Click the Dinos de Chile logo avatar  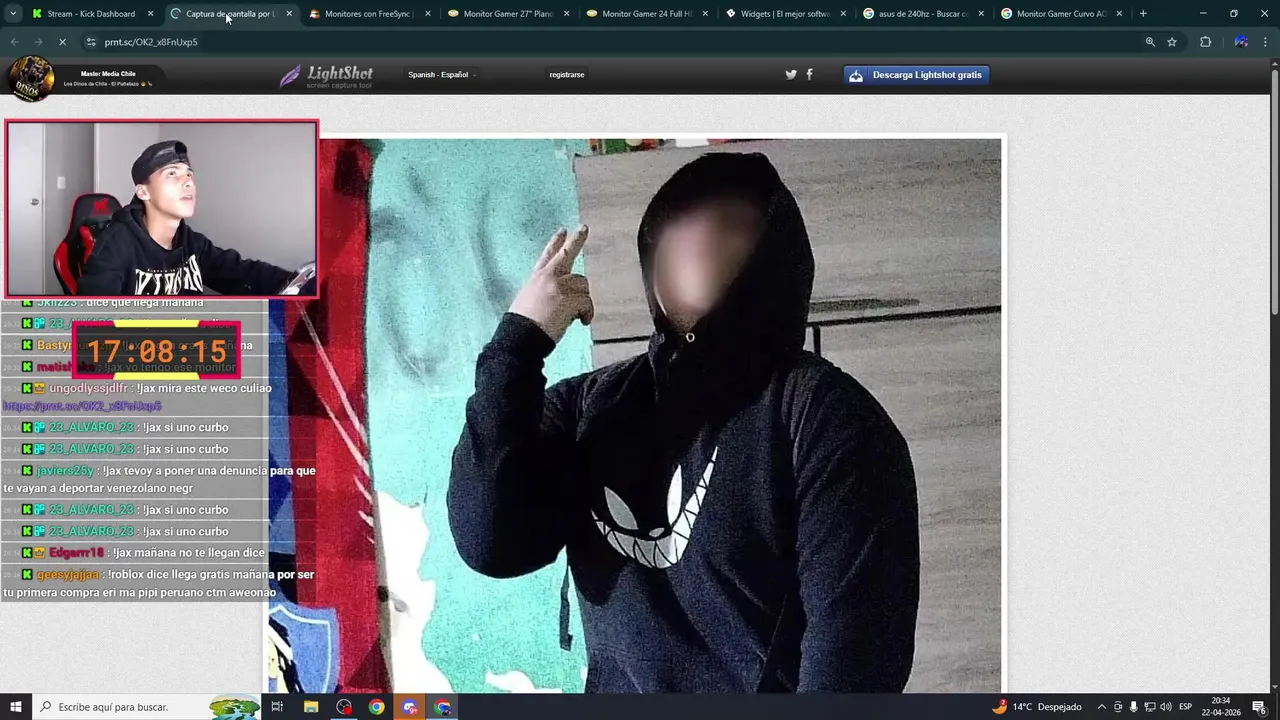coord(30,78)
